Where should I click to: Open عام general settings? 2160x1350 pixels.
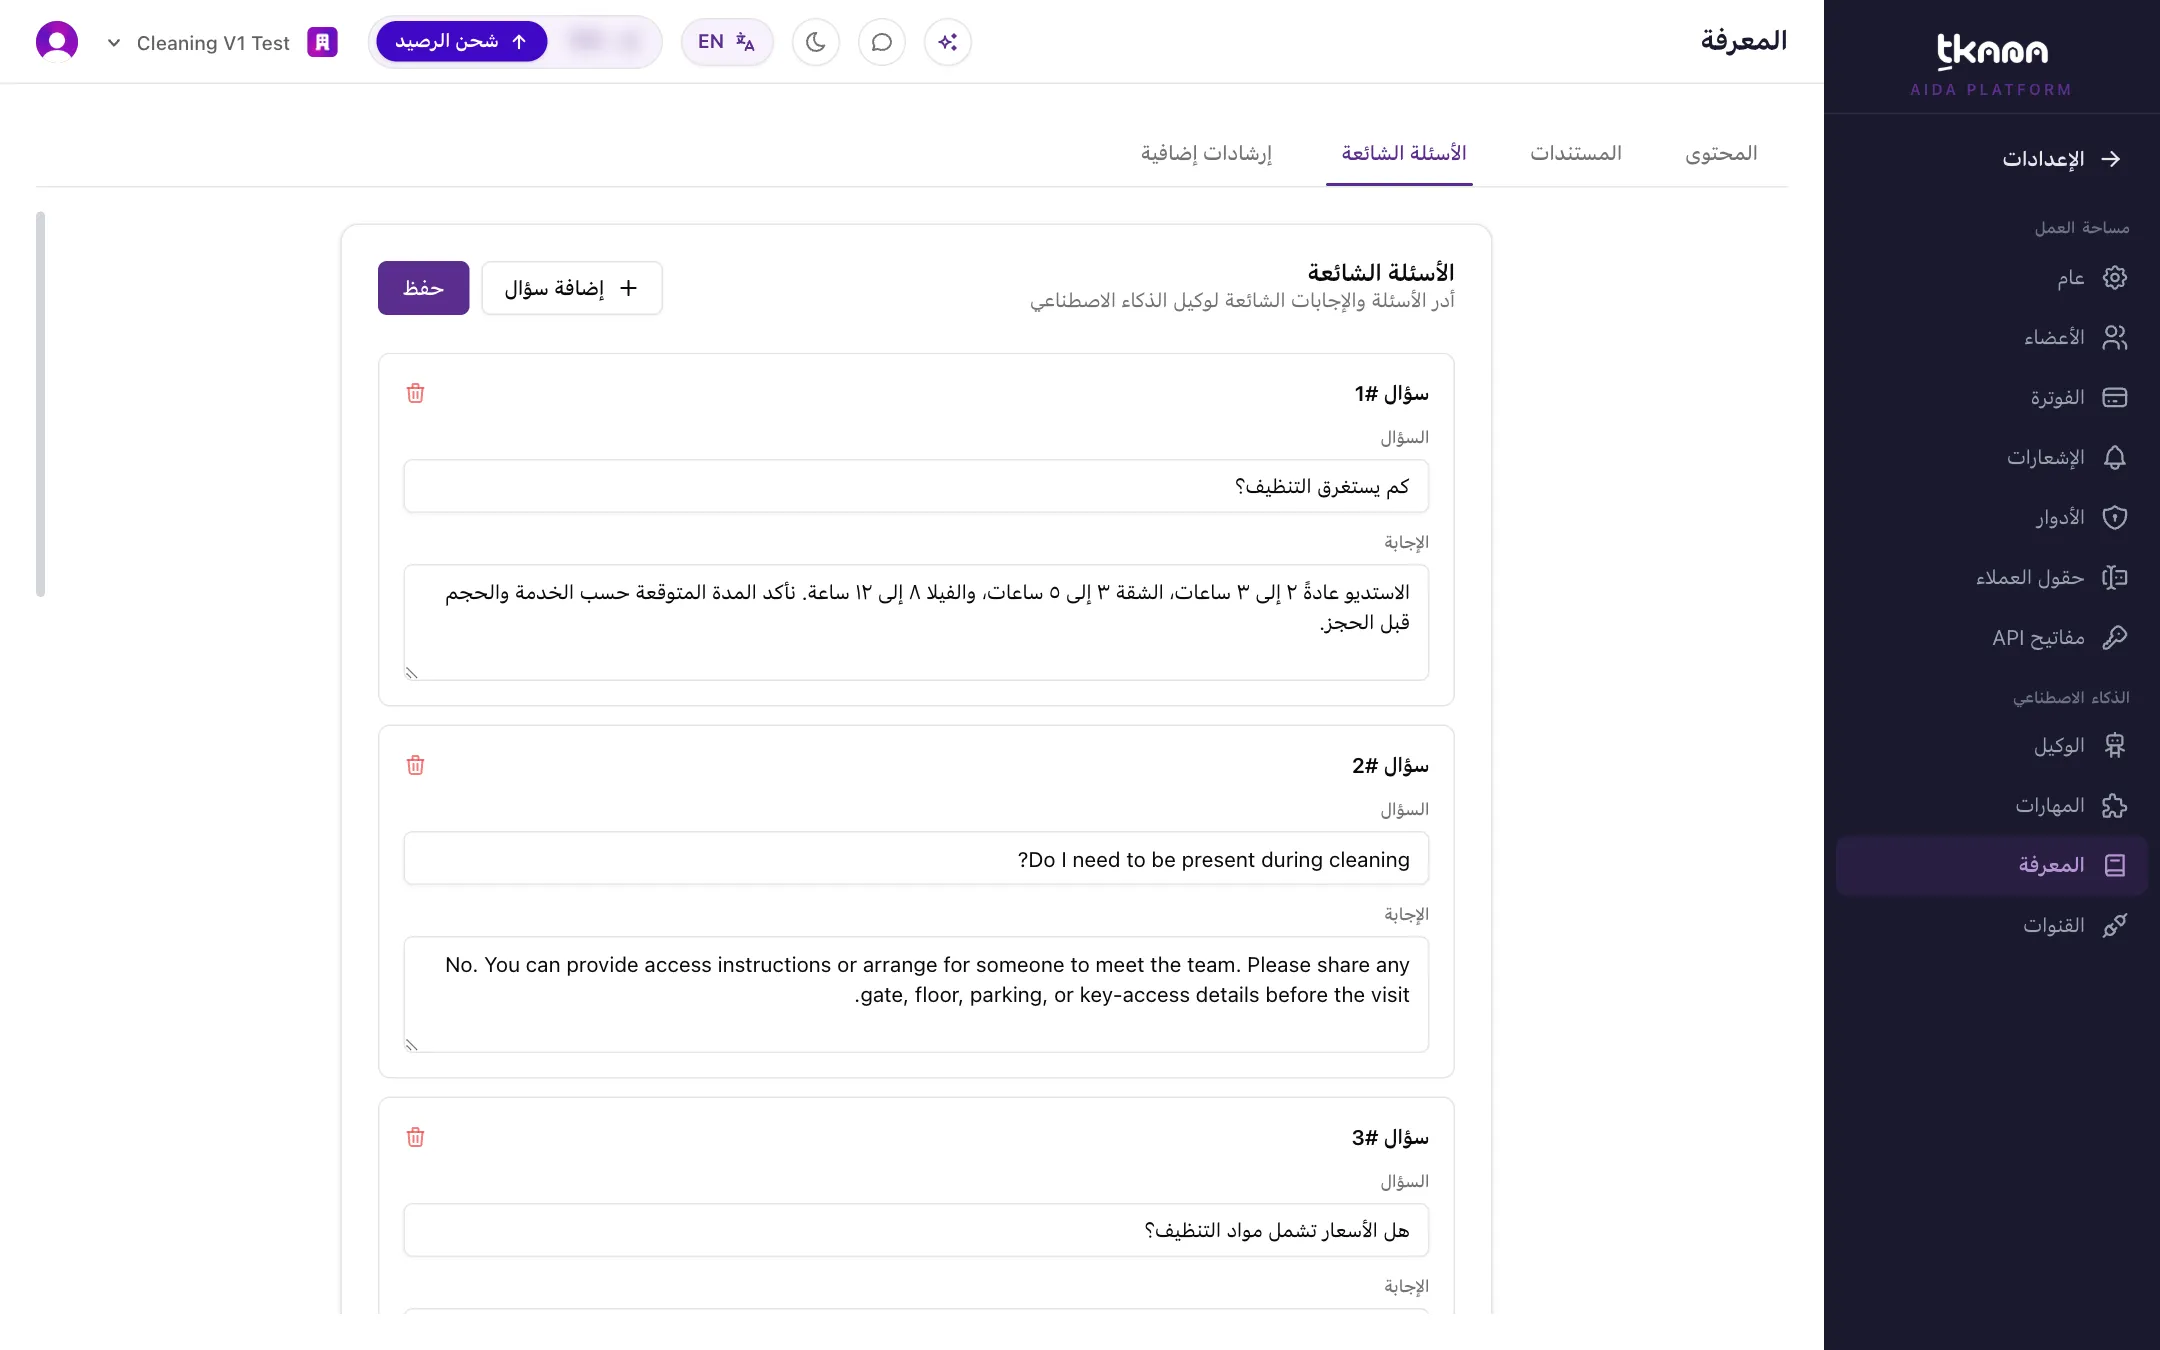[1992, 277]
